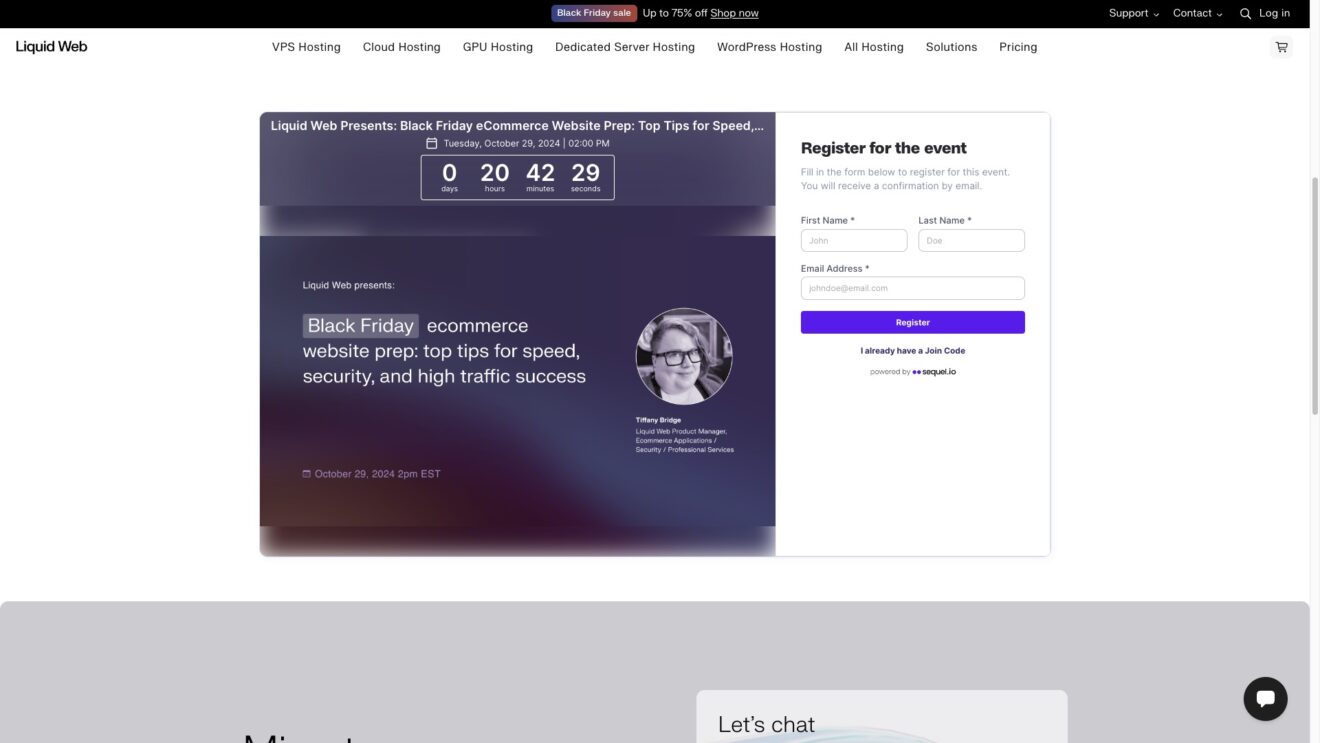Image resolution: width=1320 pixels, height=743 pixels.
Task: Click Tiffany Bridge's speaker photo
Action: [x=684, y=356]
